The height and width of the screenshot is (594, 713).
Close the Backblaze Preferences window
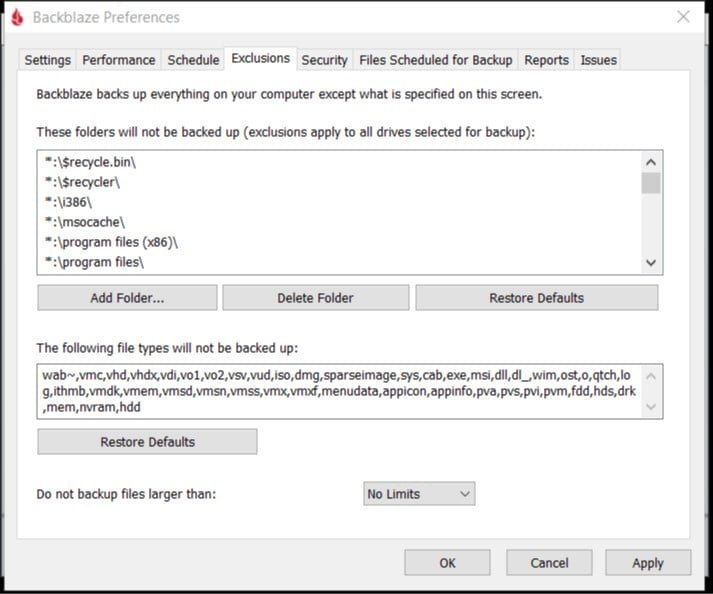pos(683,17)
